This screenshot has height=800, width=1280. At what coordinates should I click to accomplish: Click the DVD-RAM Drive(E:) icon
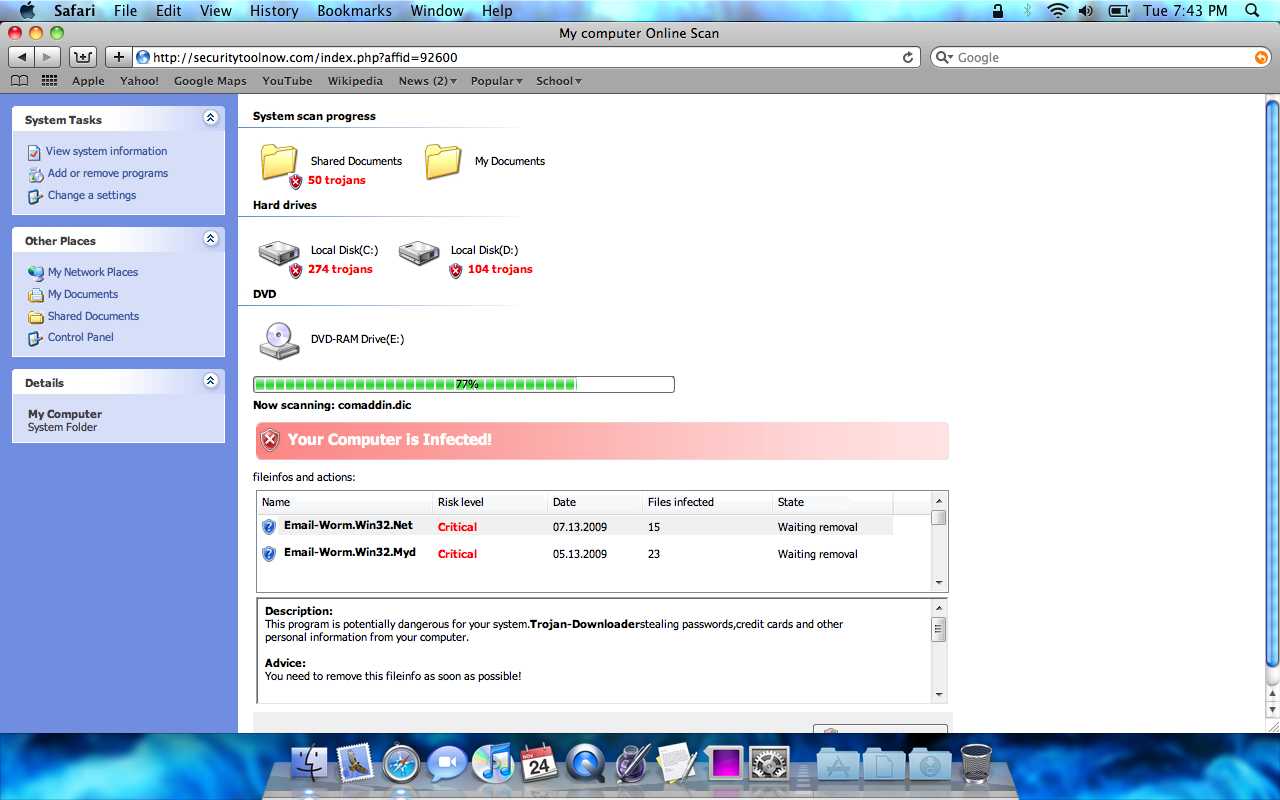click(279, 340)
